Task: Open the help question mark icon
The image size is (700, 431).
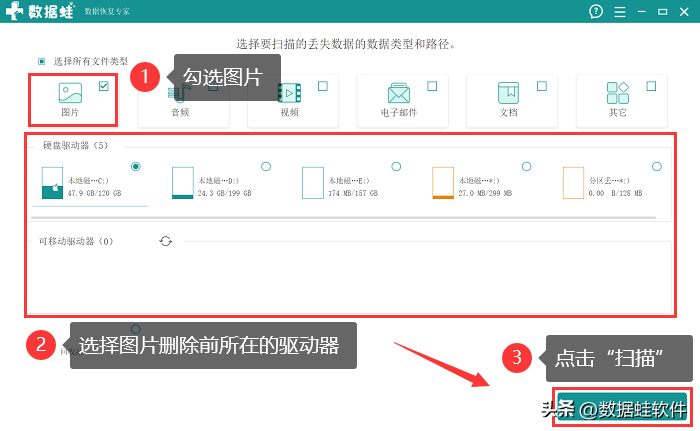Action: (x=596, y=11)
